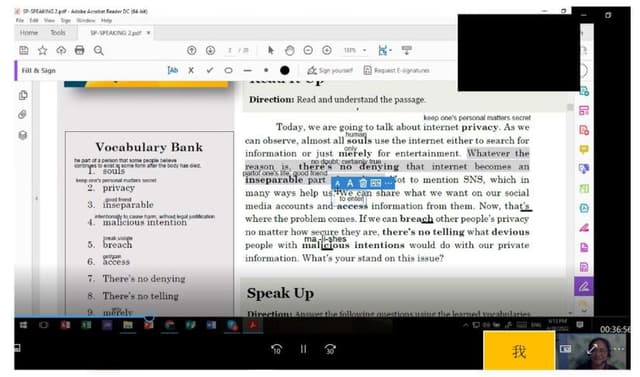Open the more options ellipsis on video

coord(619,349)
